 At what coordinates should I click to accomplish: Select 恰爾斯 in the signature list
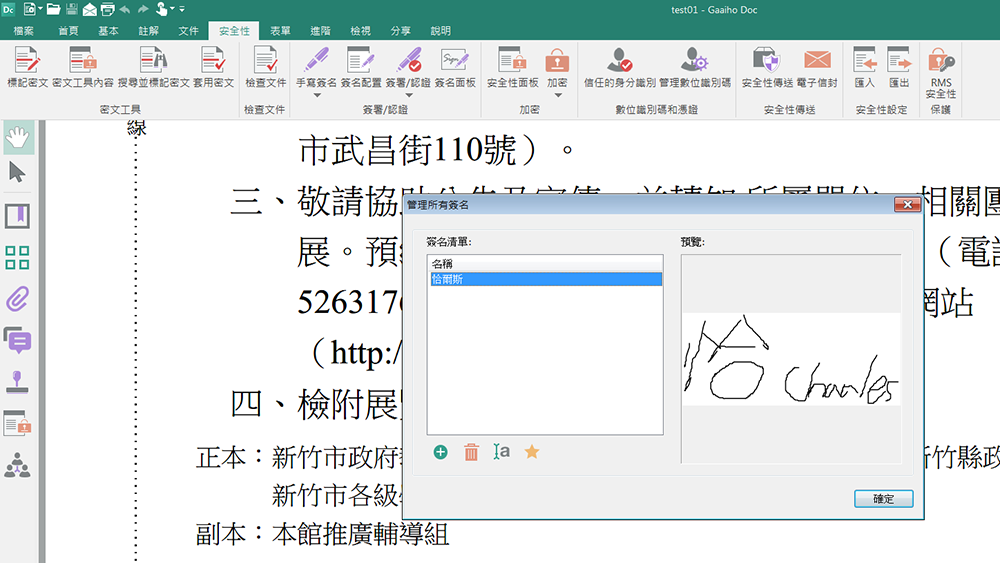[x=544, y=280]
